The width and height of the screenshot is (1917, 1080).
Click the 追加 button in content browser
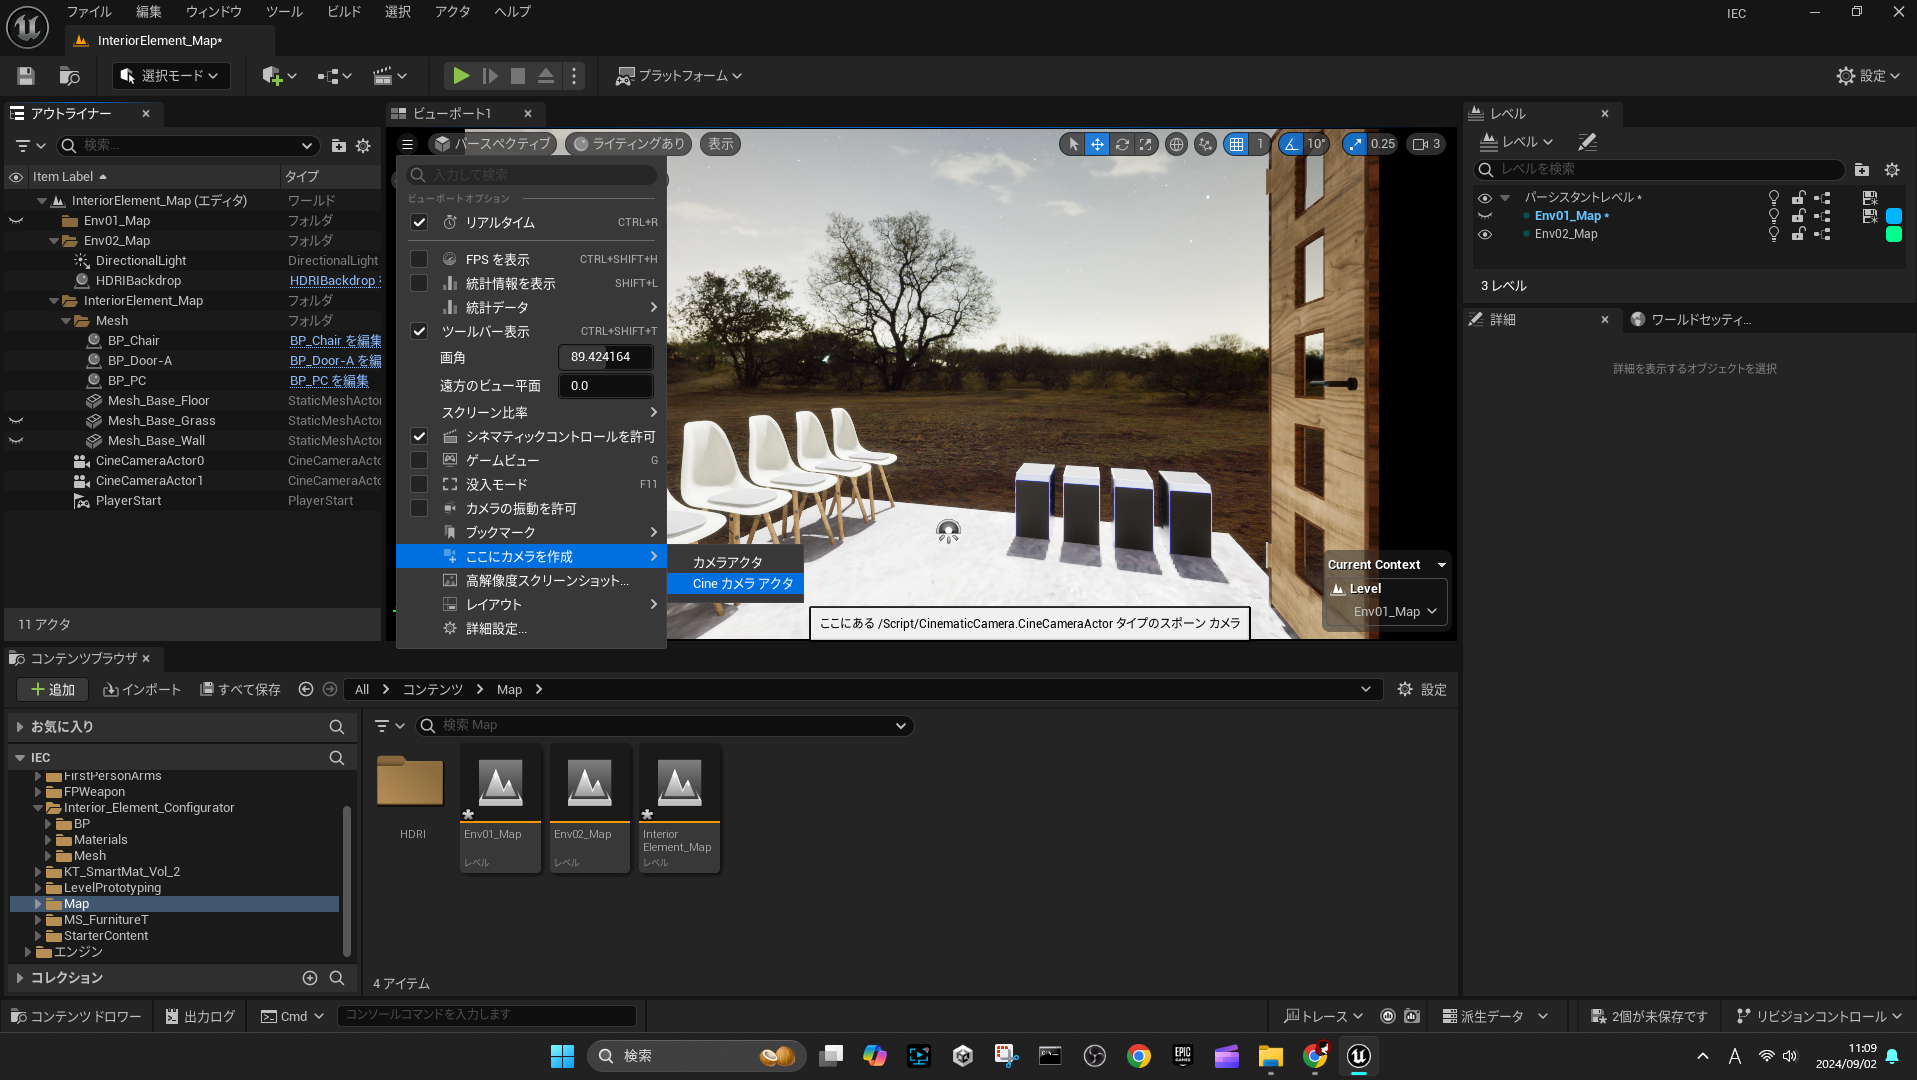pyautogui.click(x=52, y=690)
